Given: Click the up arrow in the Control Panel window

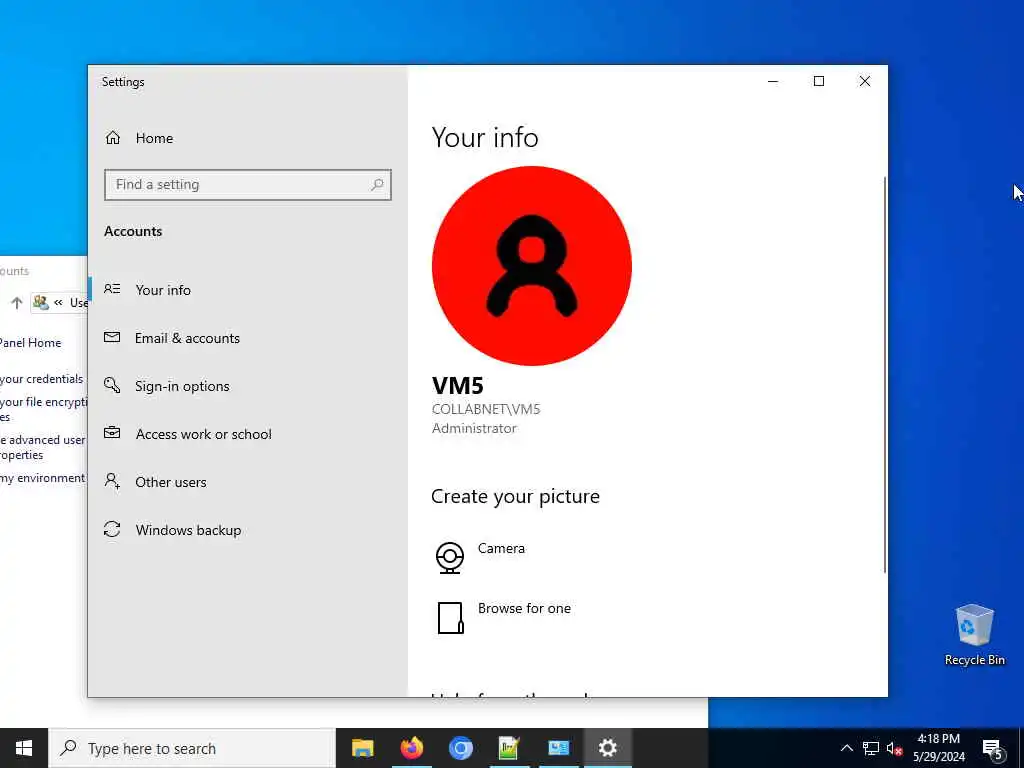Looking at the screenshot, I should point(17,302).
